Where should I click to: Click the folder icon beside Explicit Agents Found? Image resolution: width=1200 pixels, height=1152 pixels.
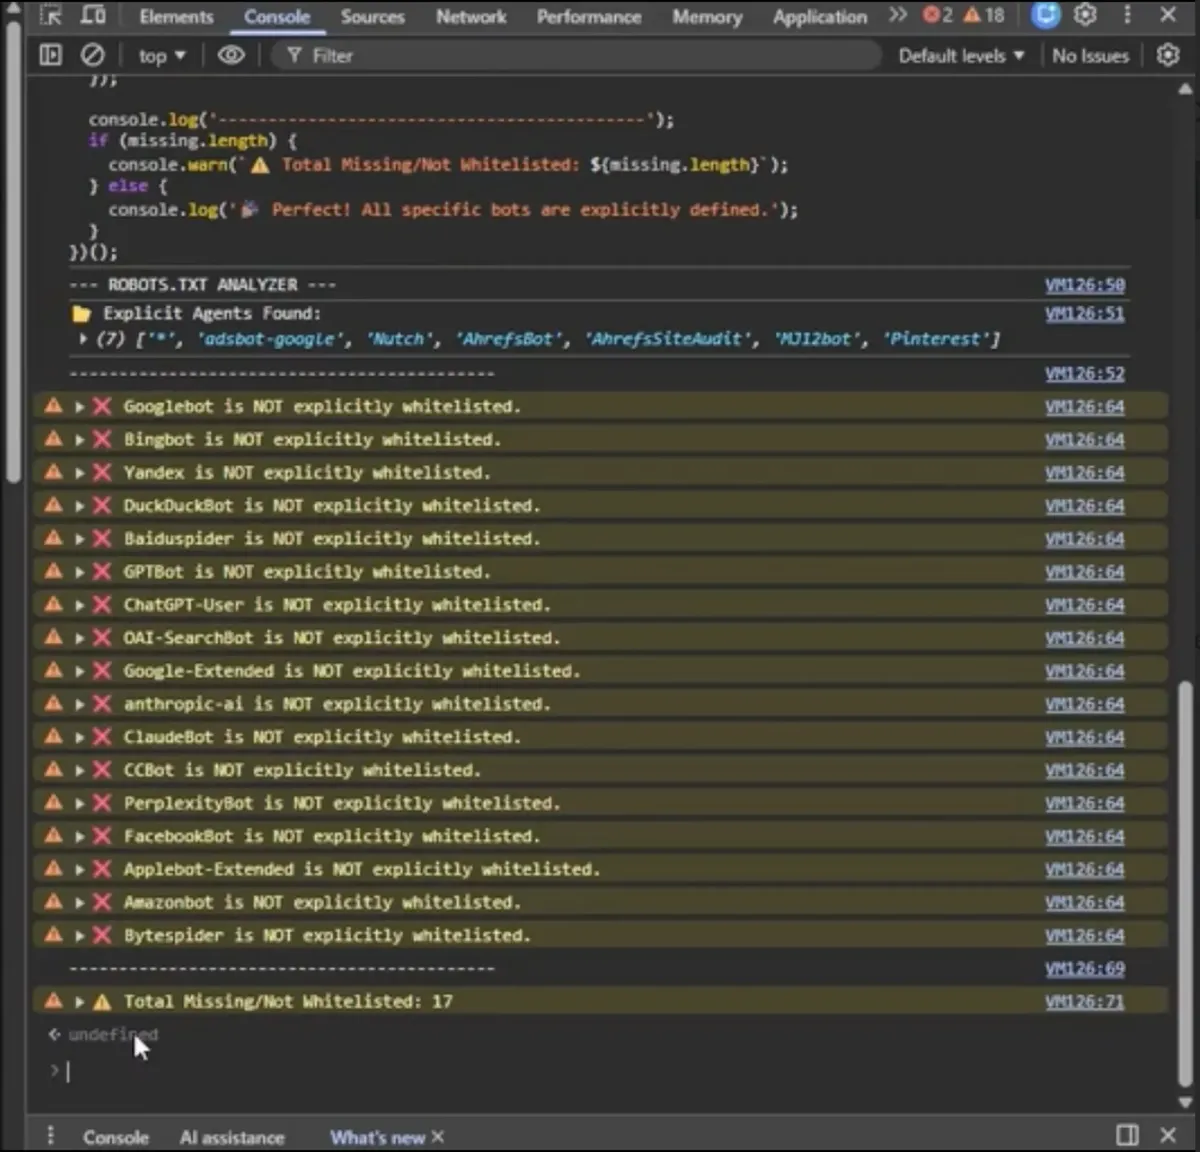tap(81, 314)
